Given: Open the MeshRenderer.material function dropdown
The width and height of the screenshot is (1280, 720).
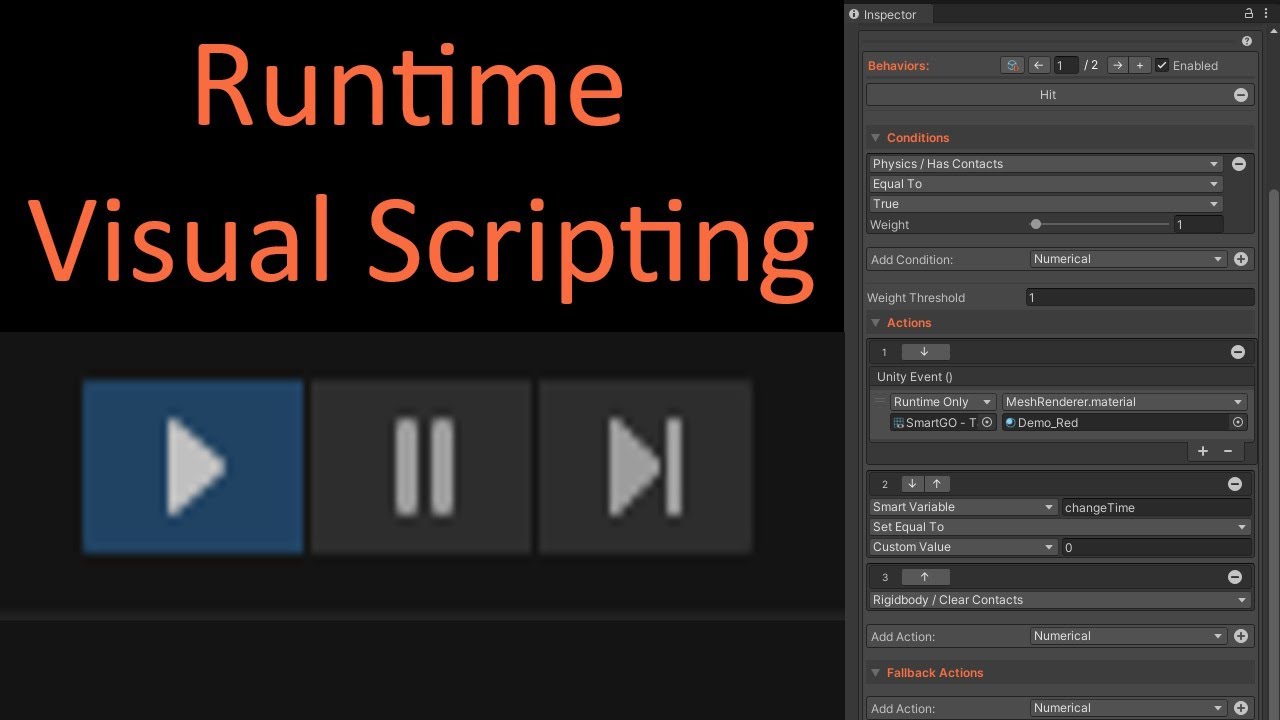Looking at the screenshot, I should (1124, 402).
